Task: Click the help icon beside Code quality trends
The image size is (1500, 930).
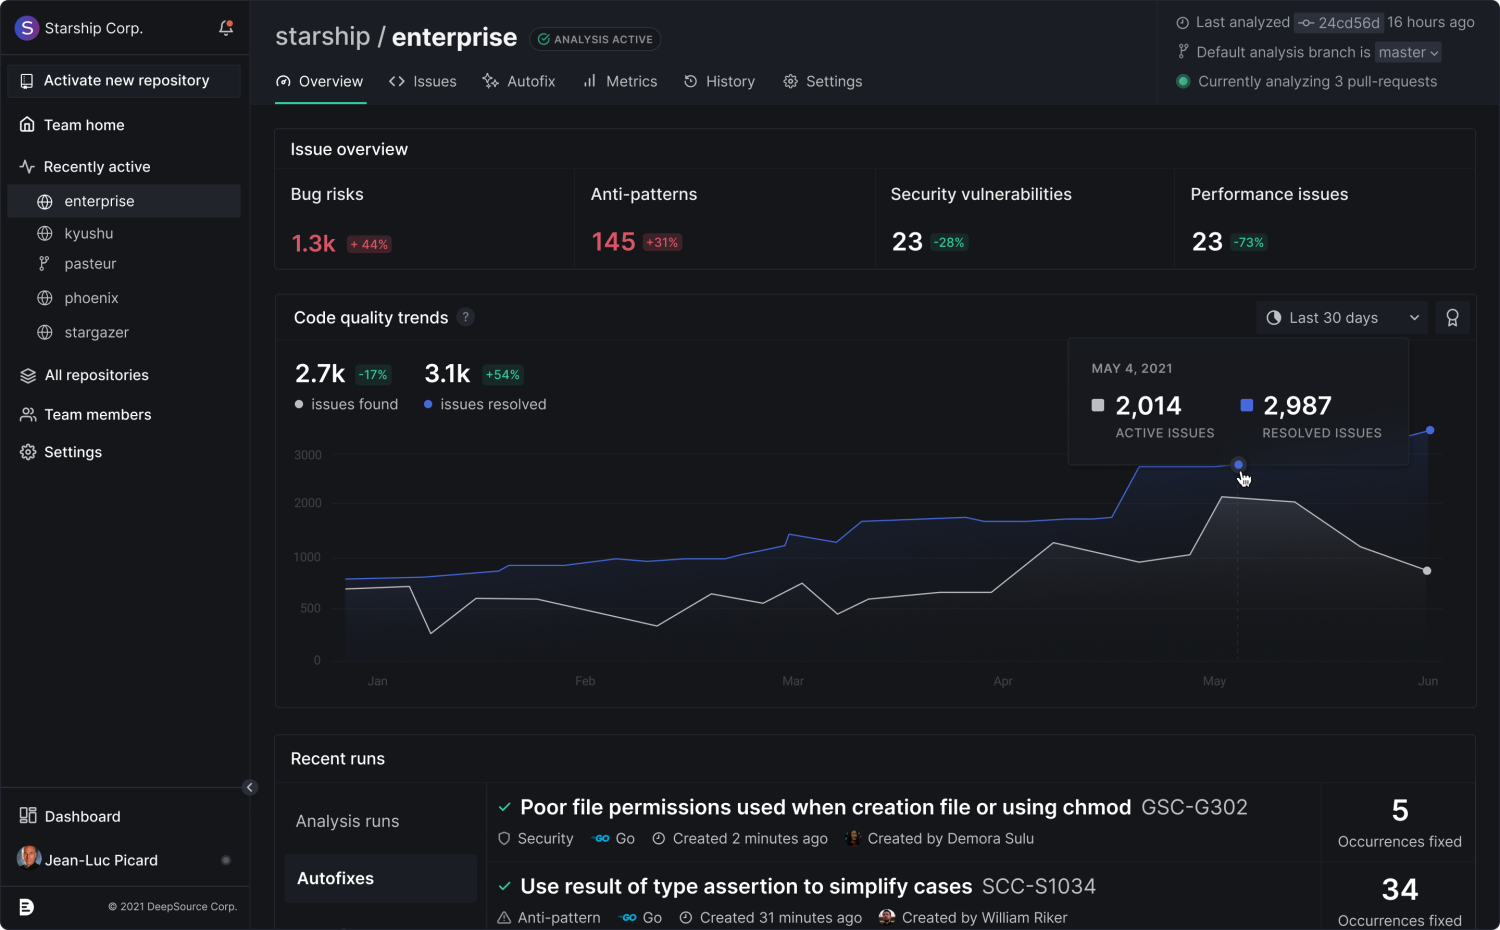Action: point(465,317)
